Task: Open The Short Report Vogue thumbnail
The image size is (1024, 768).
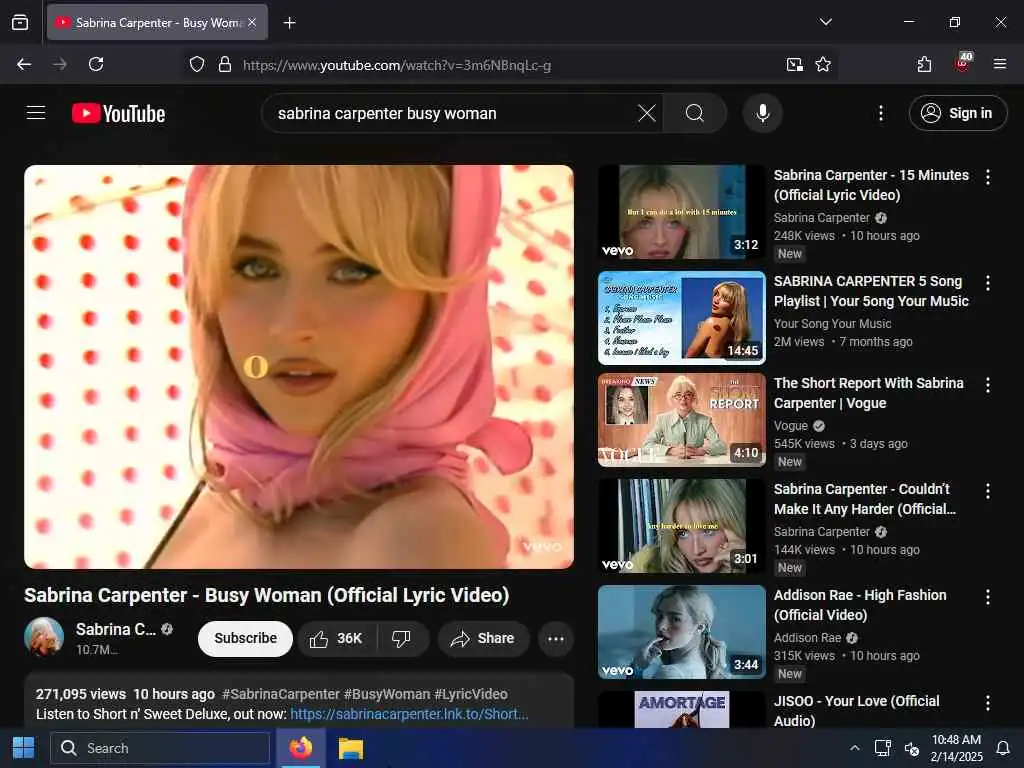Action: point(681,420)
